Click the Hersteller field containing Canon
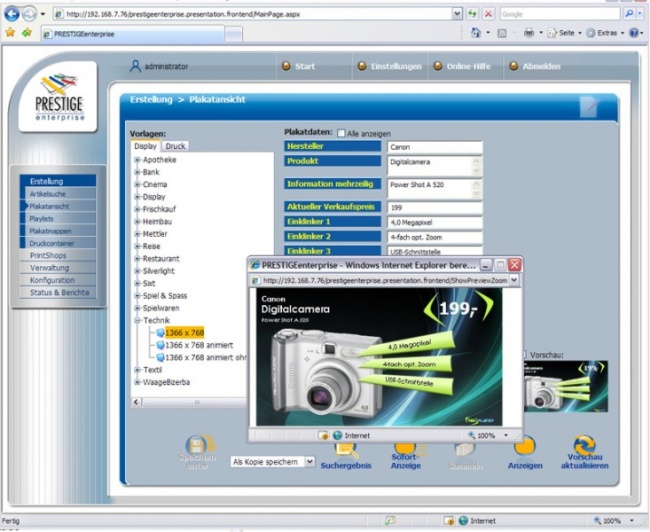This screenshot has width=650, height=532. [x=434, y=147]
